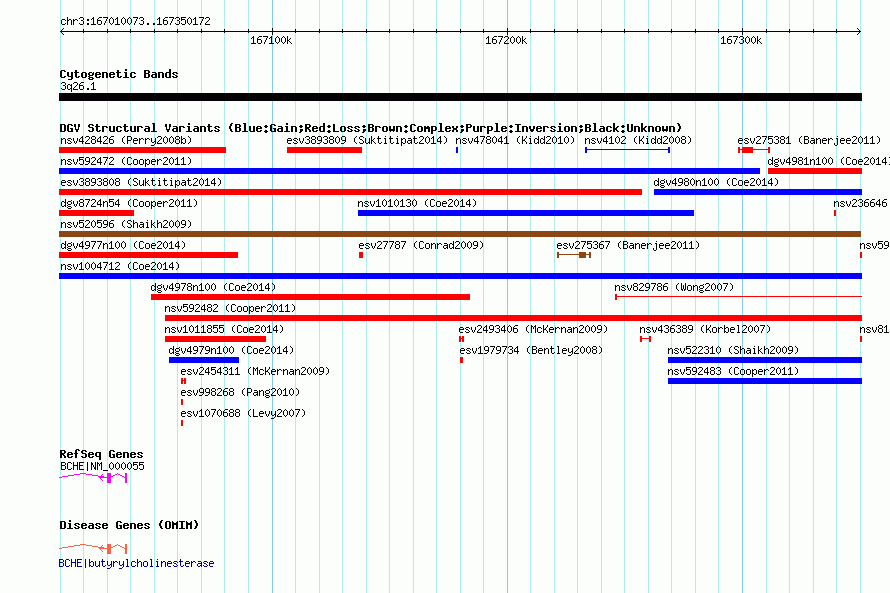Click the brown nsv520596 complex bar
The height and width of the screenshot is (593, 890).
click(460, 234)
